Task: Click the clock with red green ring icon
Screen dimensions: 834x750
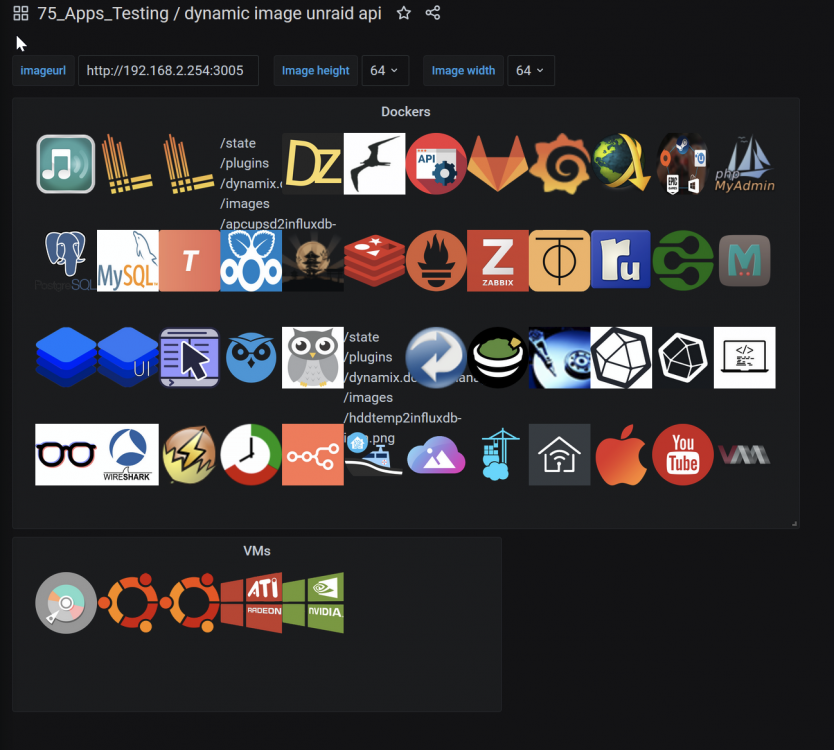Action: pos(251,455)
